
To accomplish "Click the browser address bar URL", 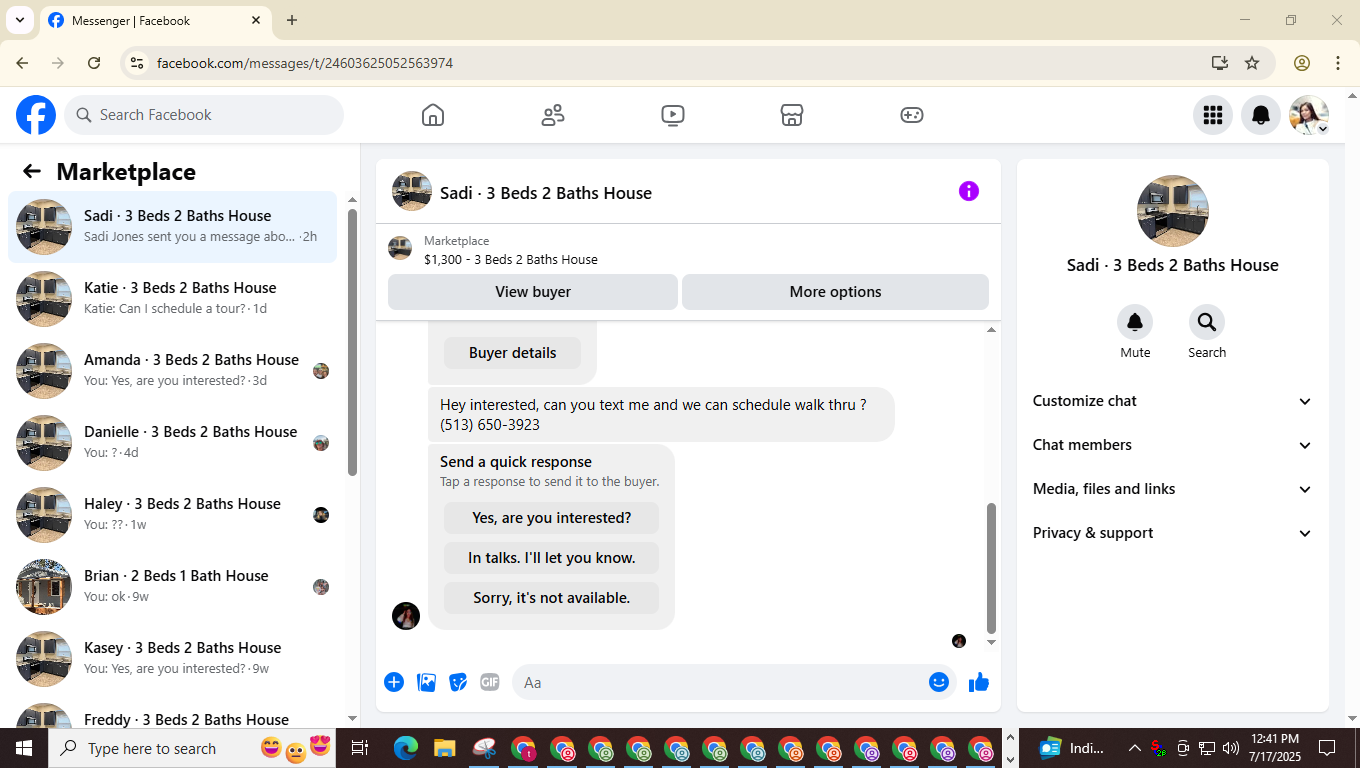I will (x=305, y=63).
